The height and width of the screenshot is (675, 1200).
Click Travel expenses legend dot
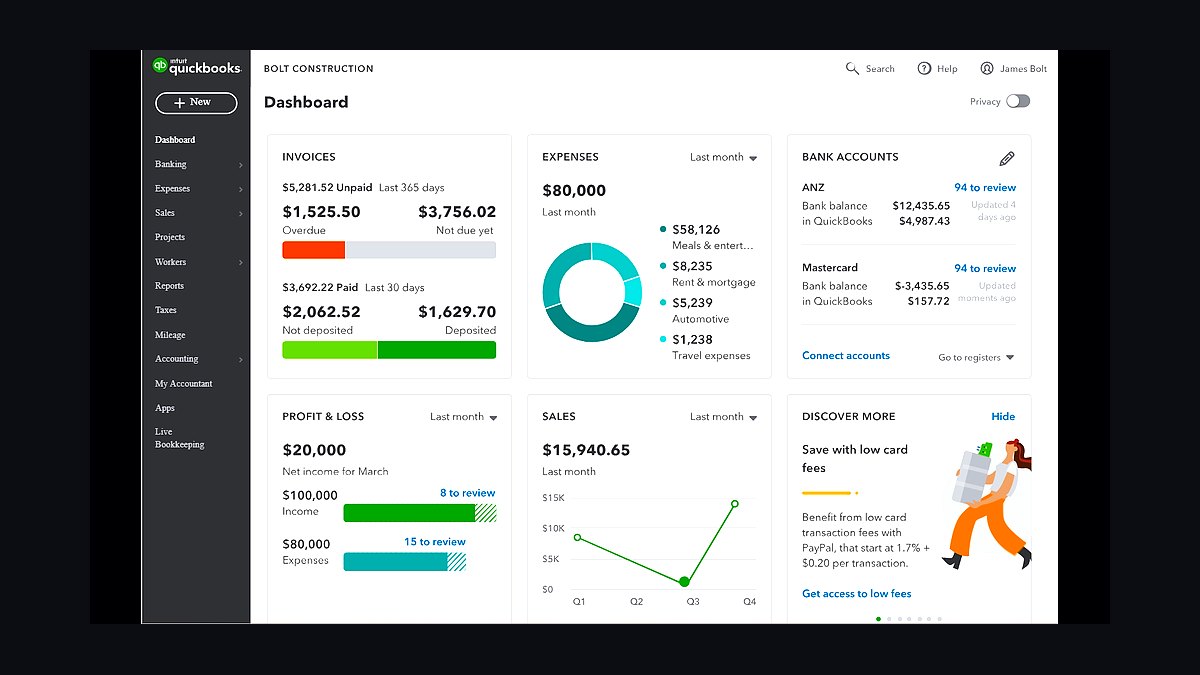click(663, 340)
